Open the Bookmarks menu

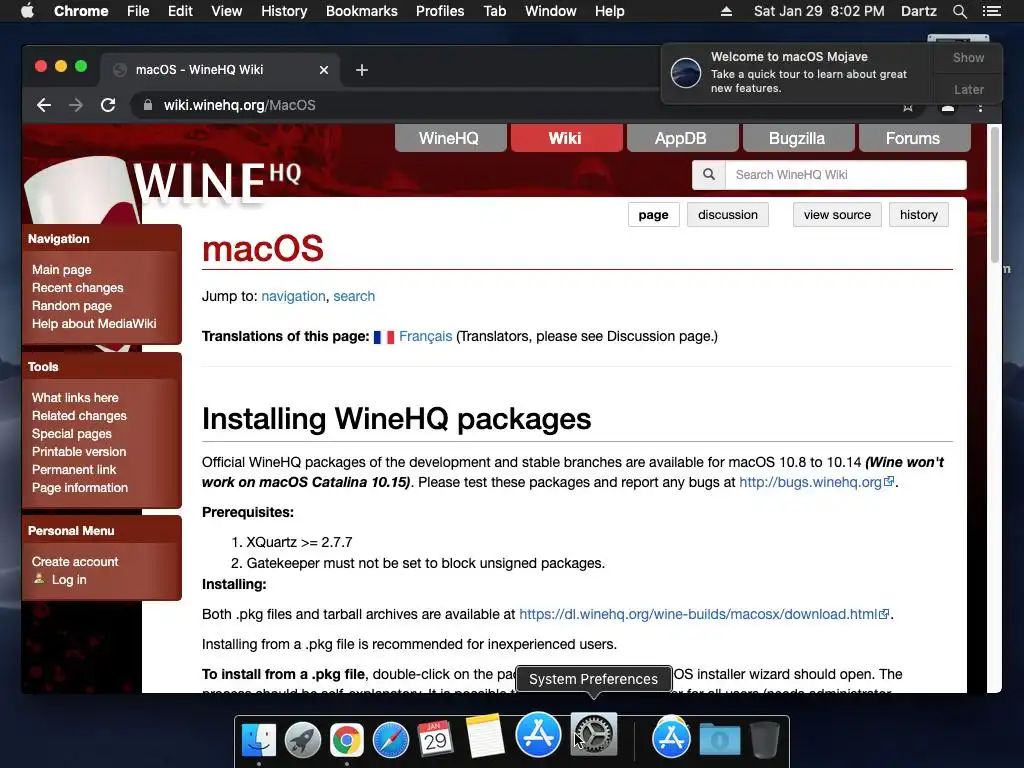(x=362, y=11)
